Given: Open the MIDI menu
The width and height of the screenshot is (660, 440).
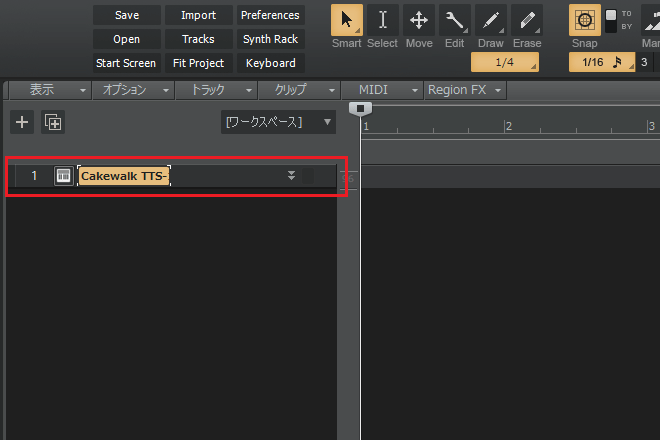Looking at the screenshot, I should point(382,90).
